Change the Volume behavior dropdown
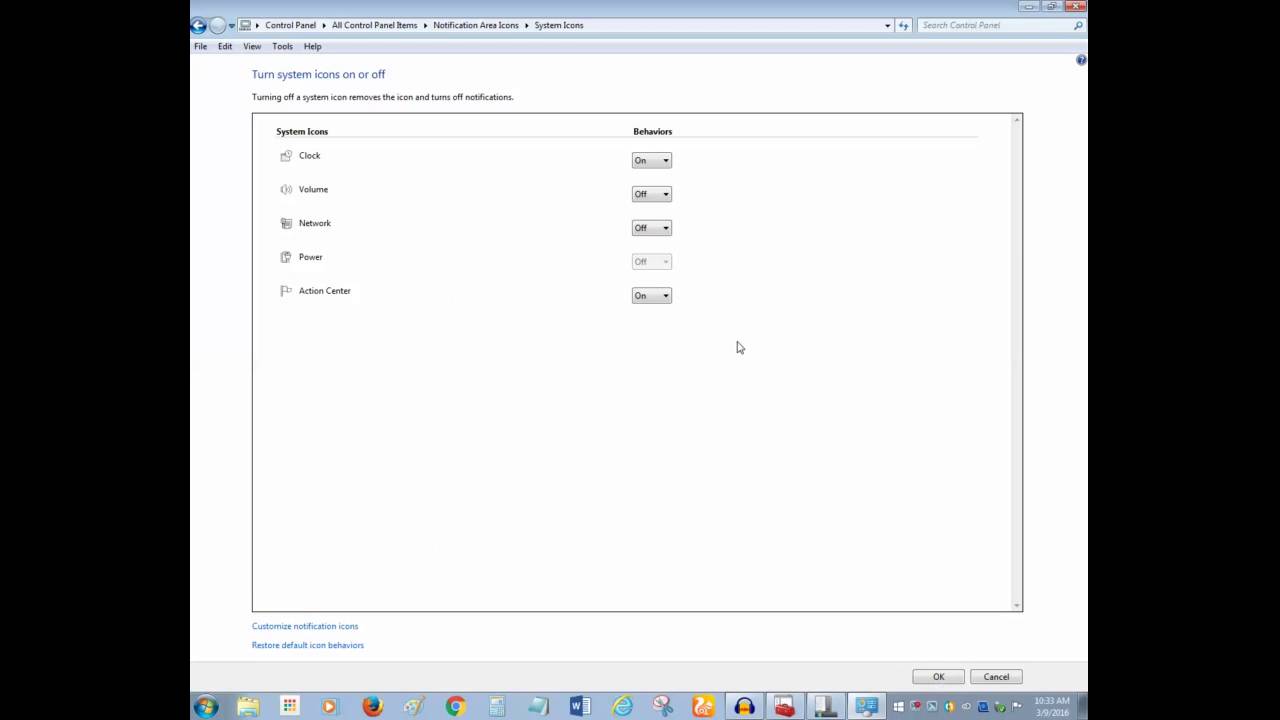The width and height of the screenshot is (1280, 720). [651, 194]
